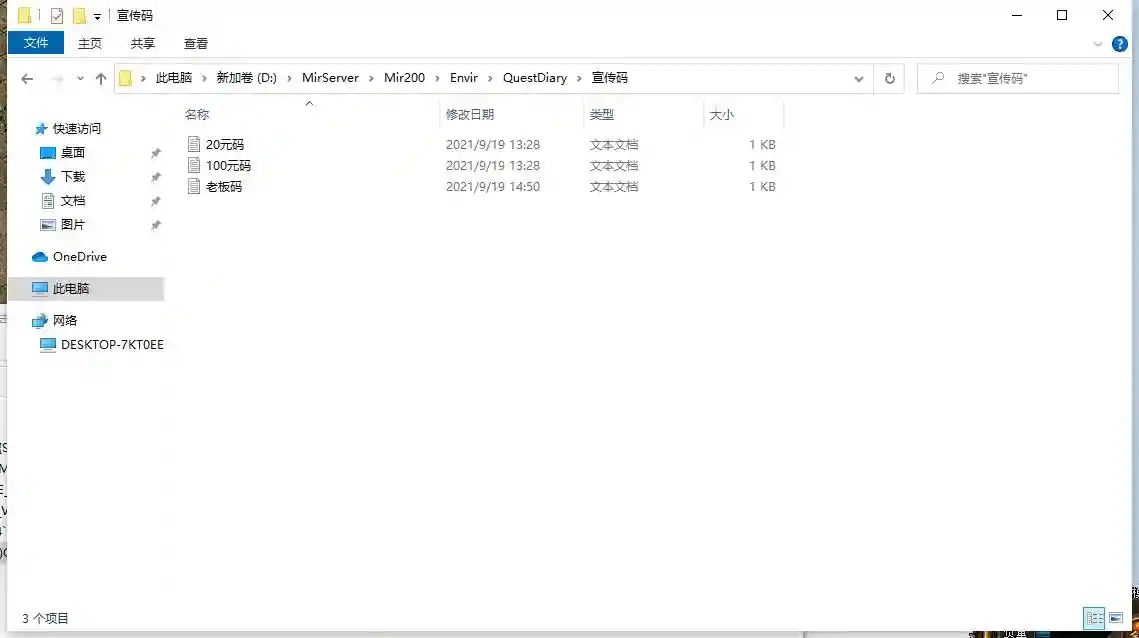
Task: Click 新加卷 (D:) in the breadcrumb
Action: click(246, 78)
